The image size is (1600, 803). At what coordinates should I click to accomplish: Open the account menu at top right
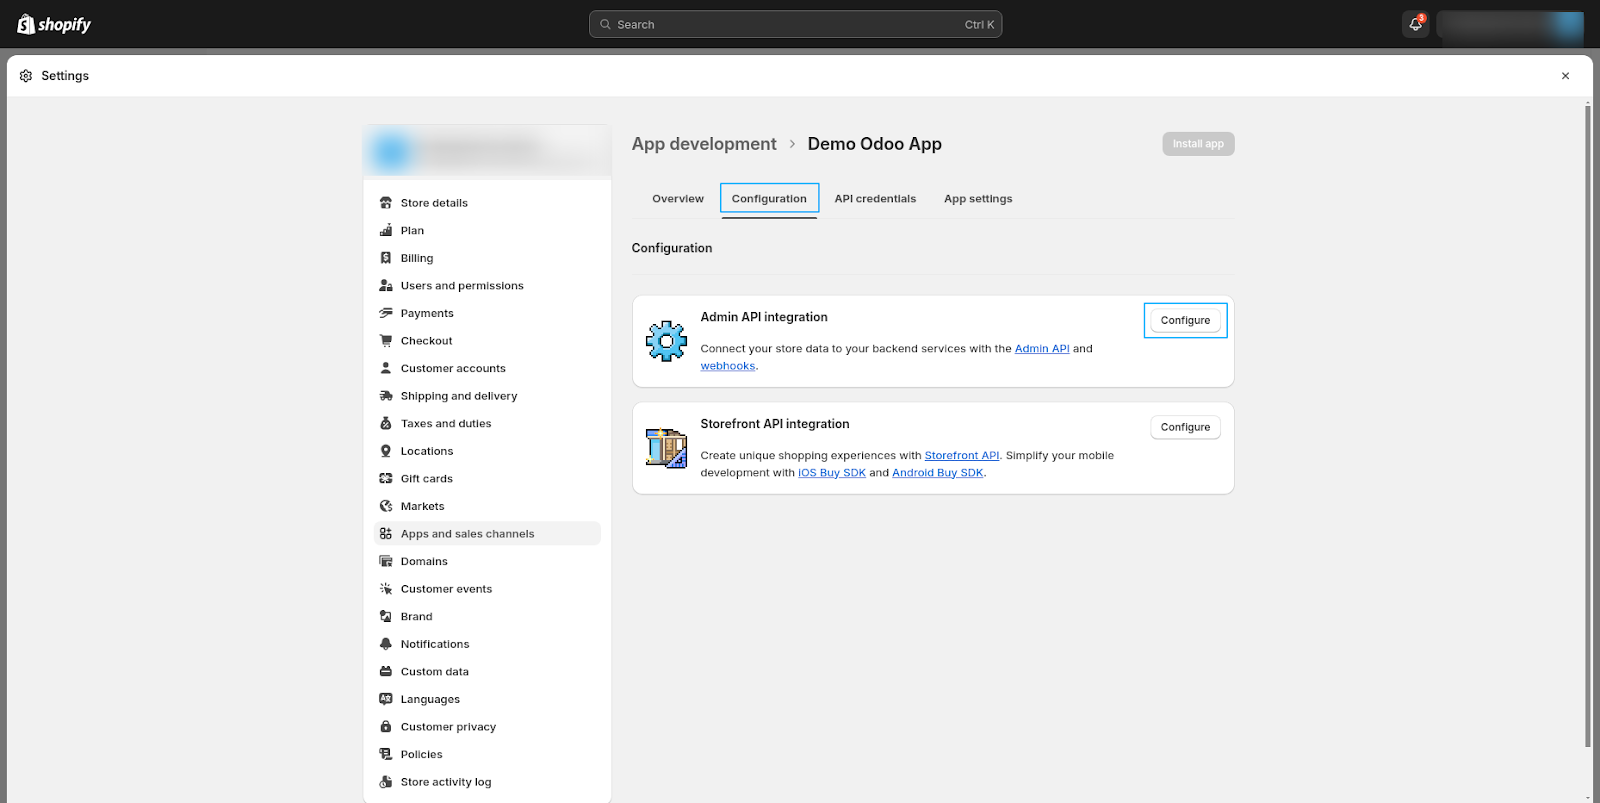(x=1510, y=24)
